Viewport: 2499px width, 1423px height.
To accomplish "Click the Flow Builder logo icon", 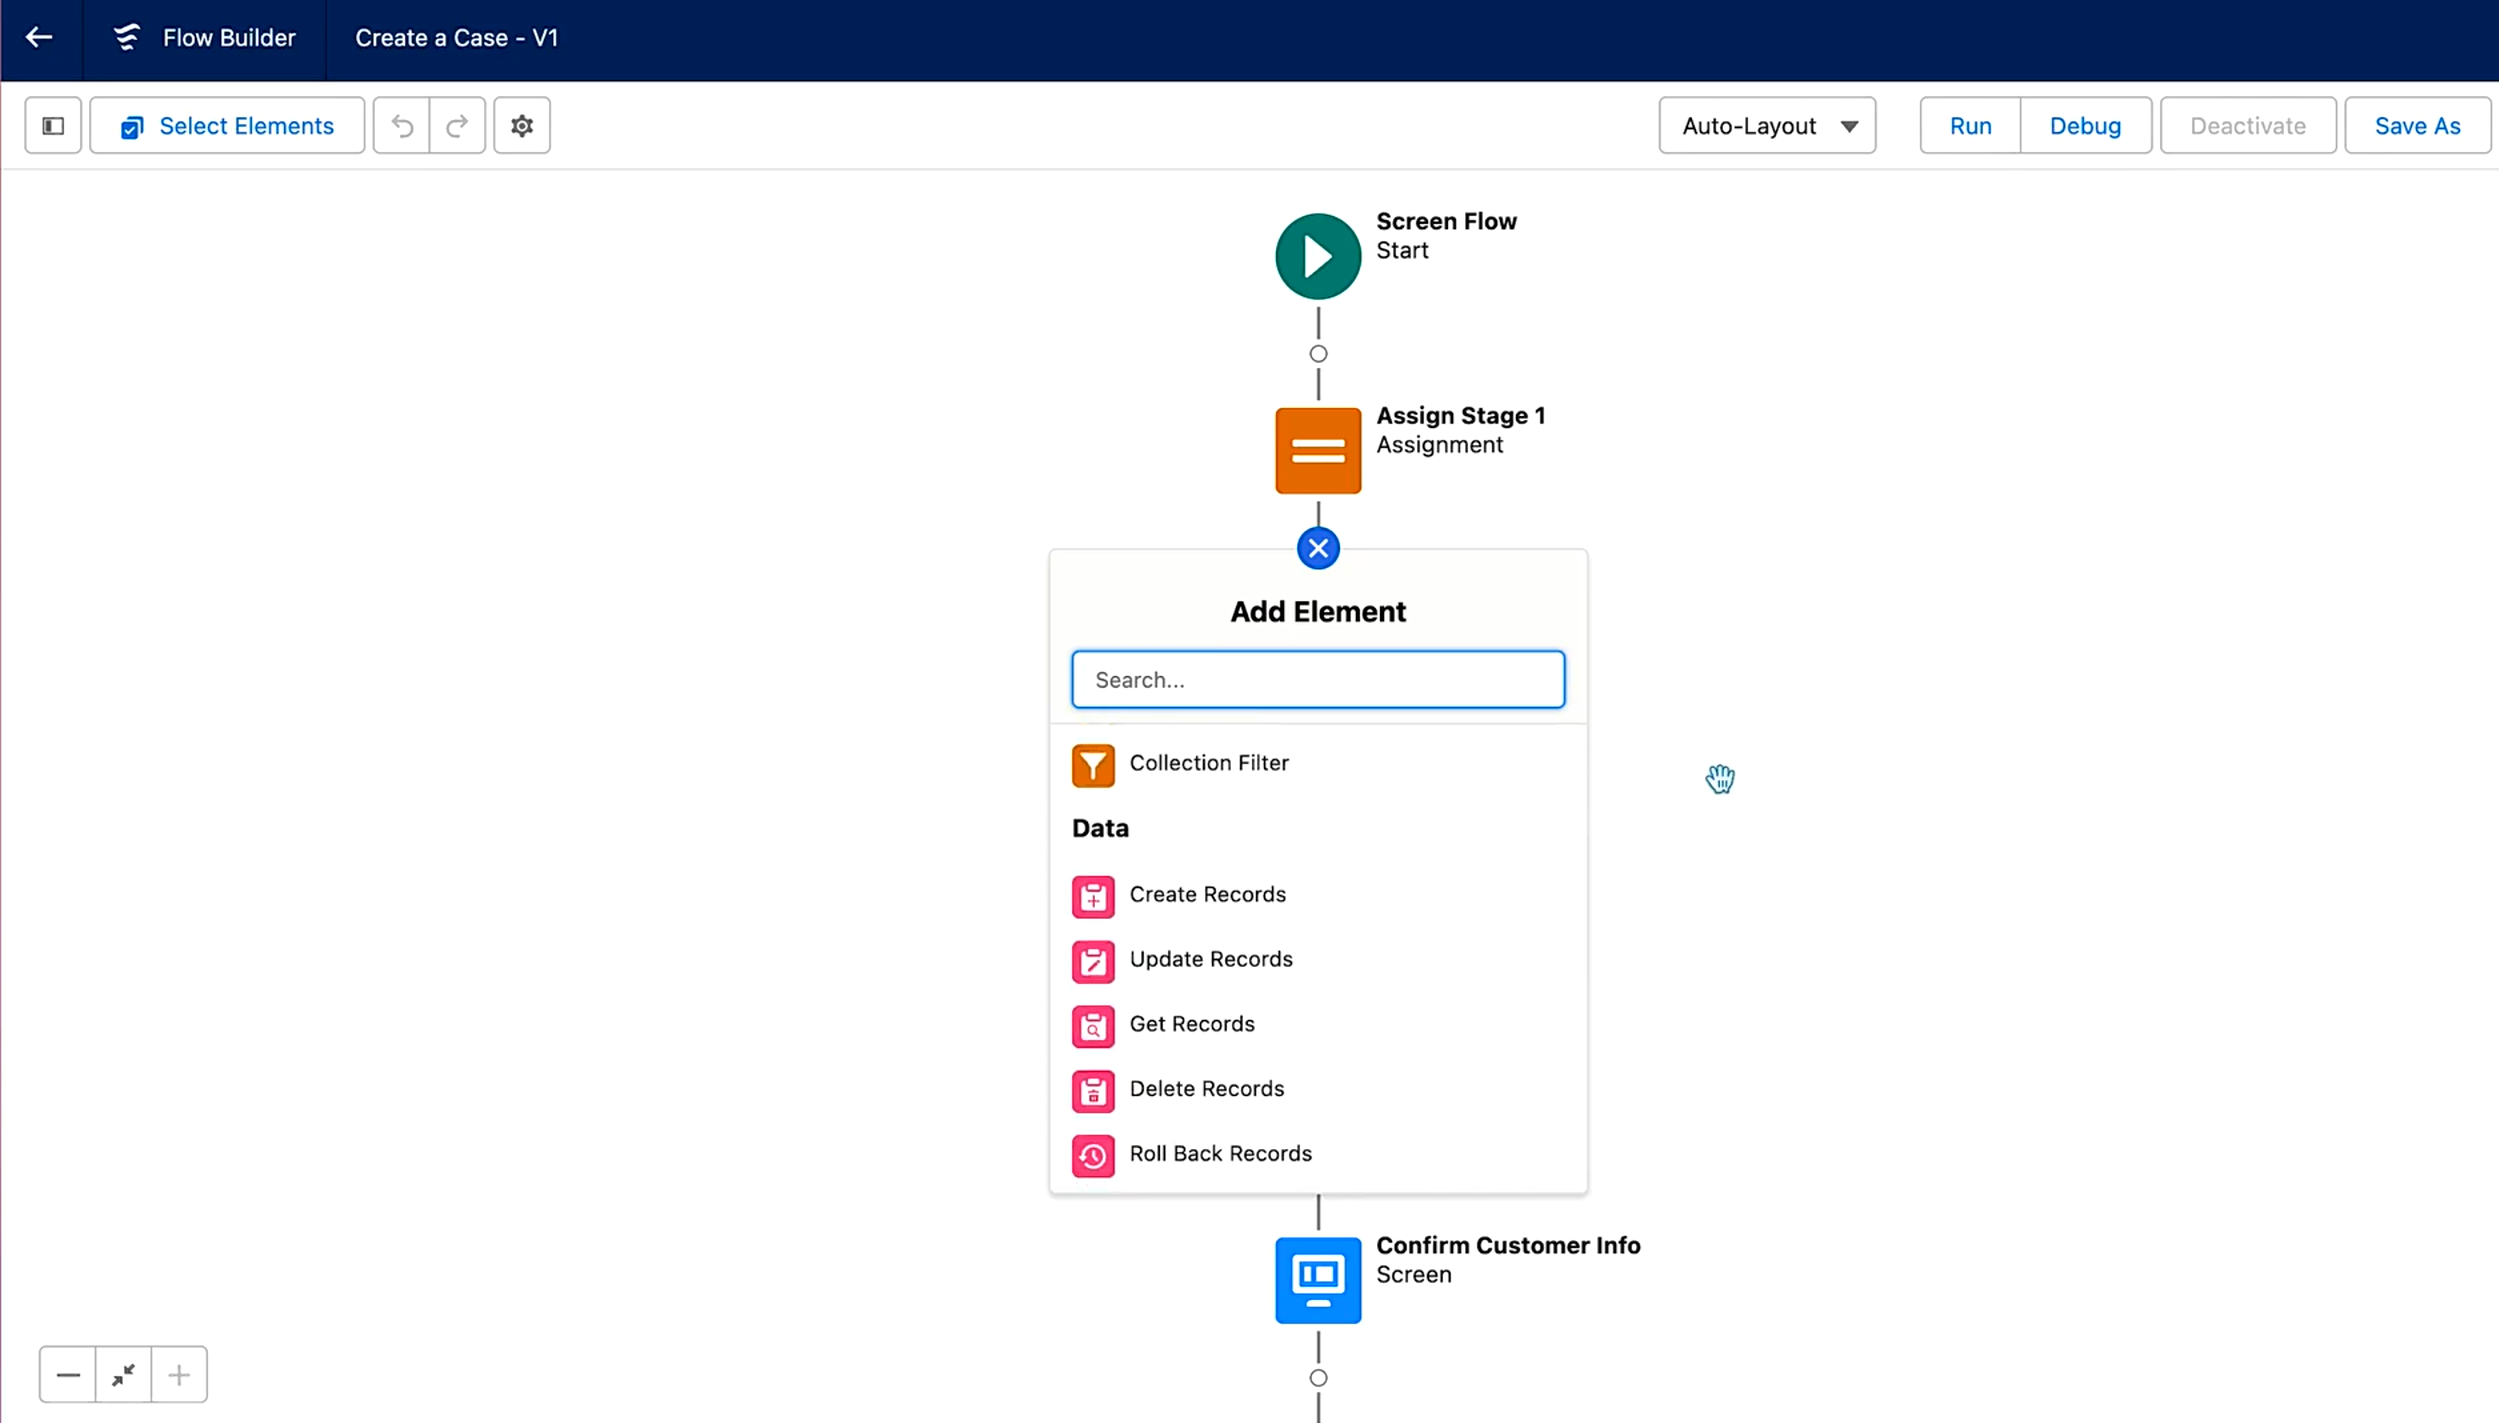I will [x=126, y=38].
